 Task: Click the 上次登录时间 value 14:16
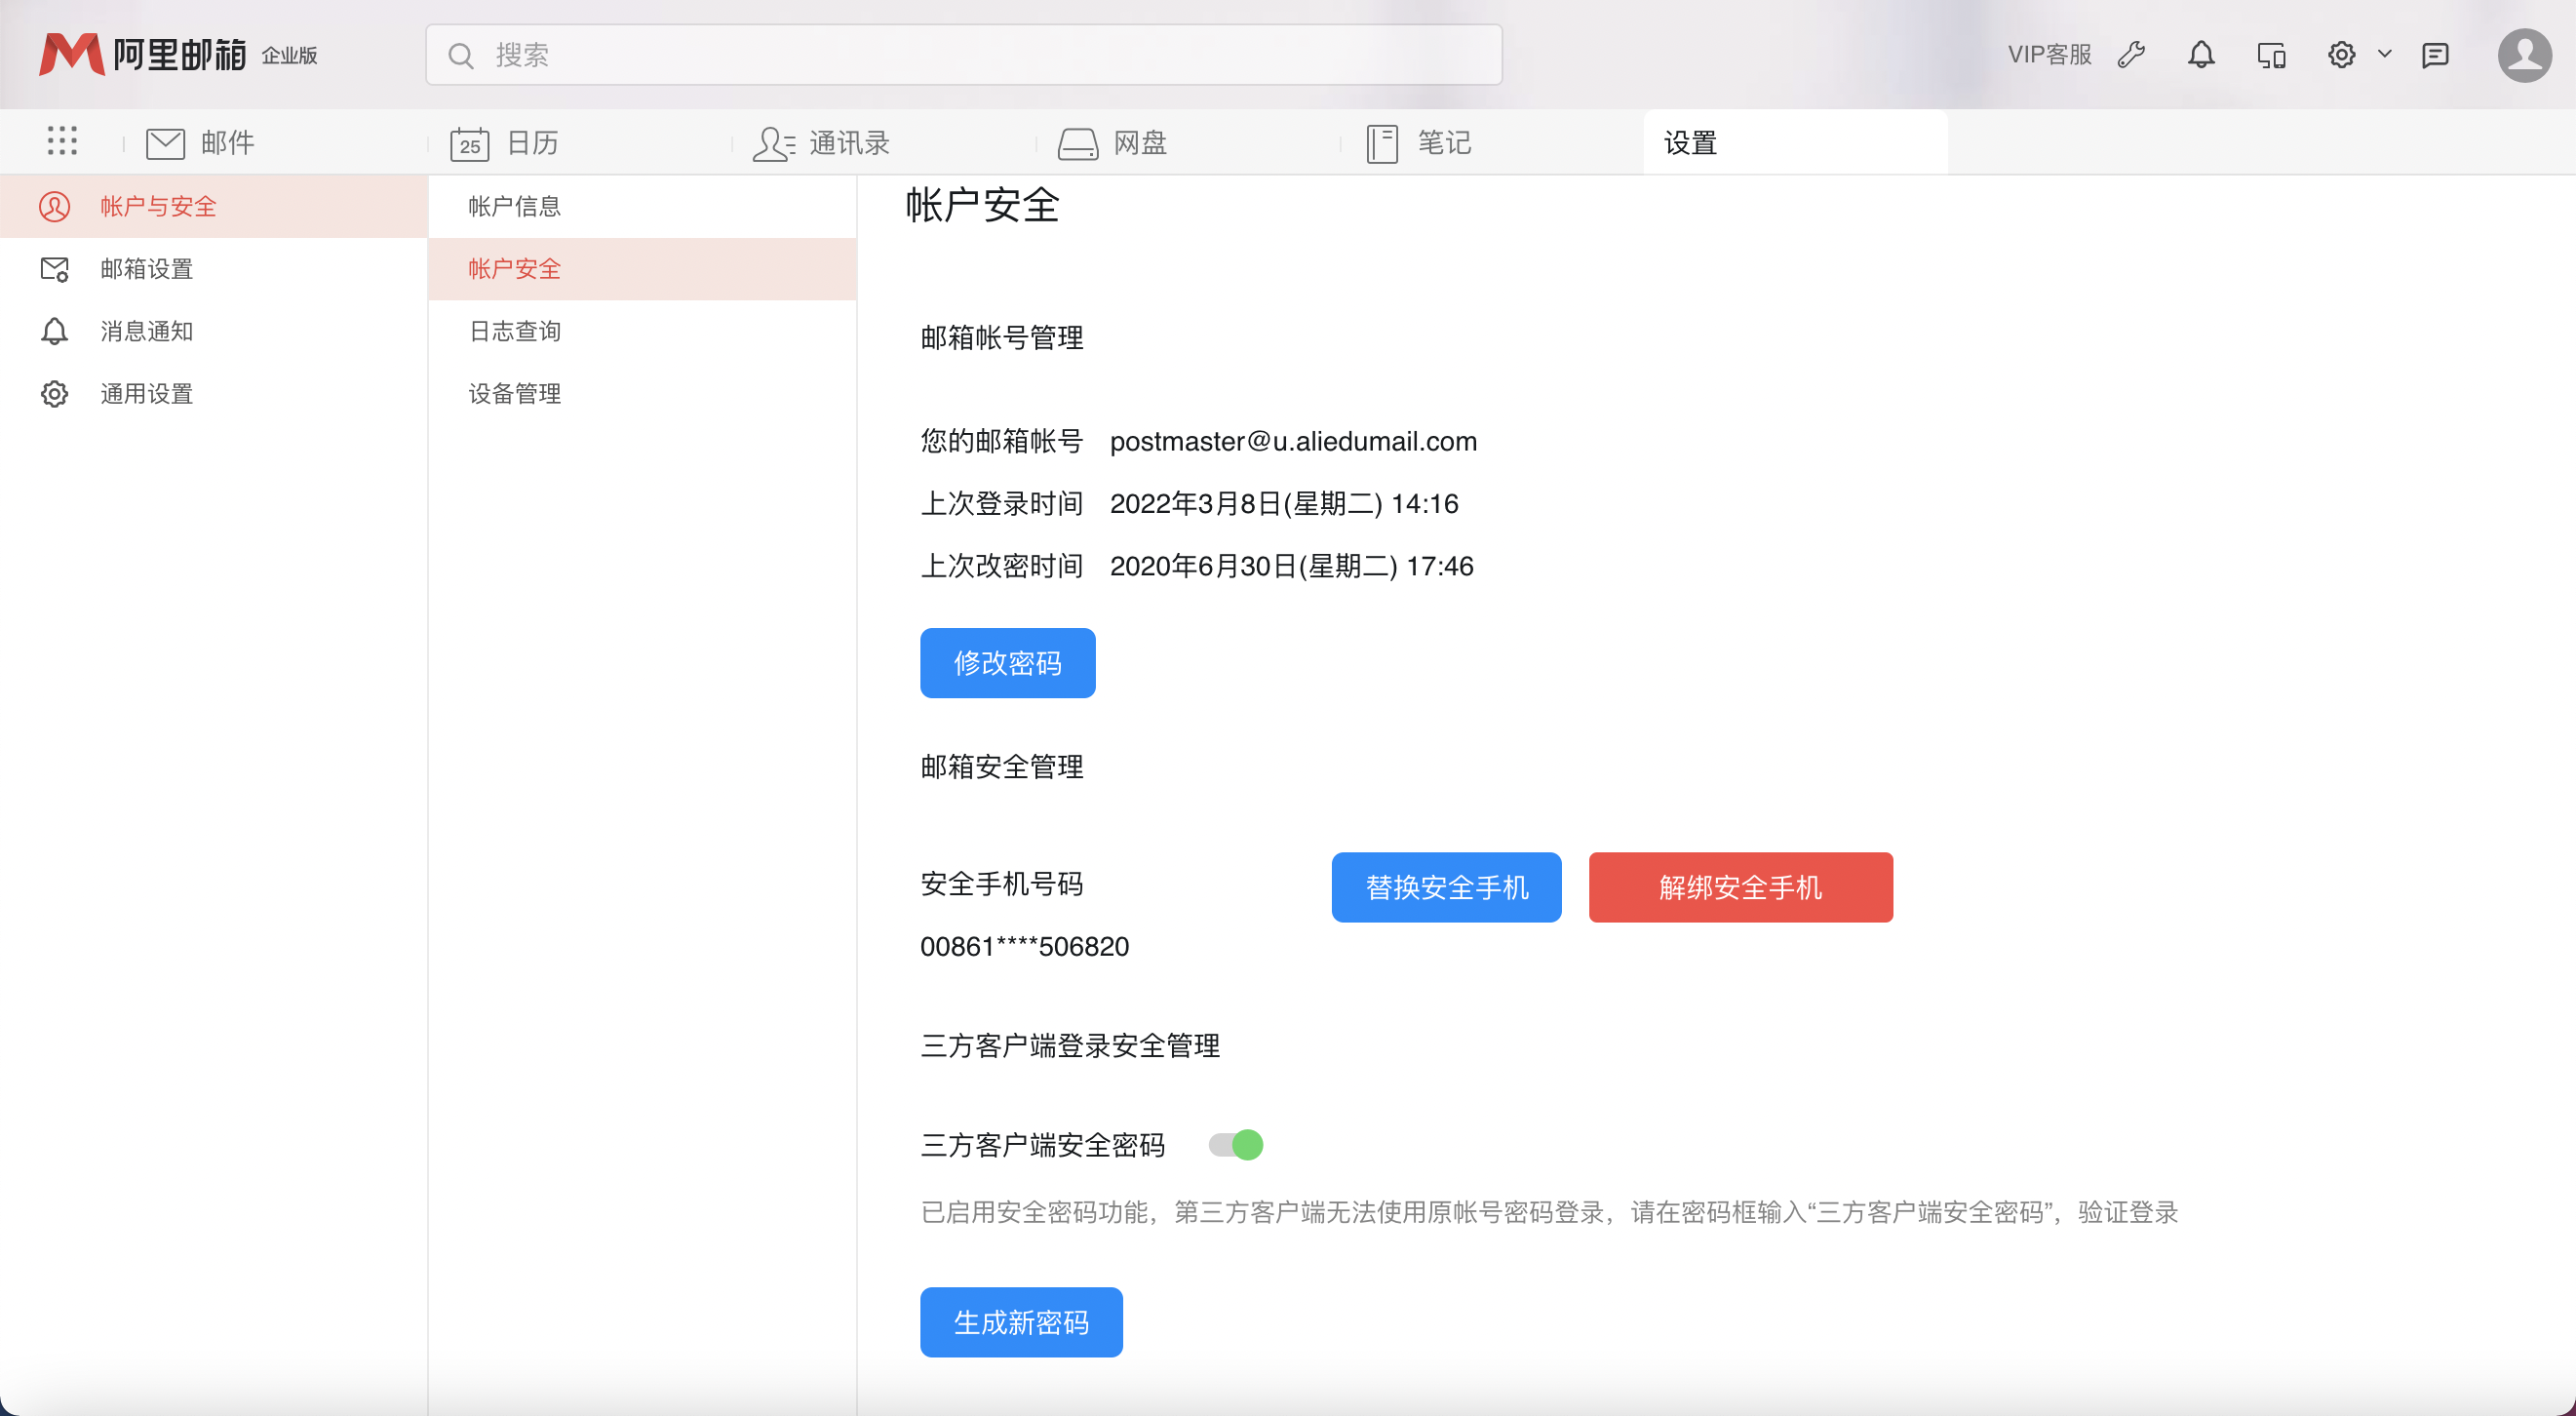click(1284, 503)
